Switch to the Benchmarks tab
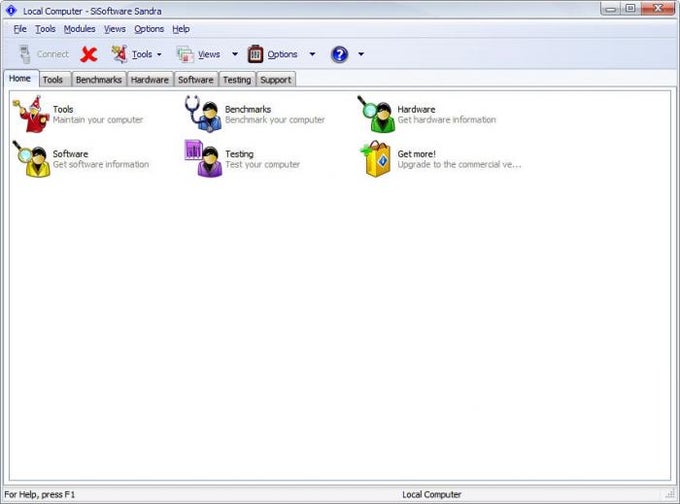The image size is (680, 504). coord(99,80)
